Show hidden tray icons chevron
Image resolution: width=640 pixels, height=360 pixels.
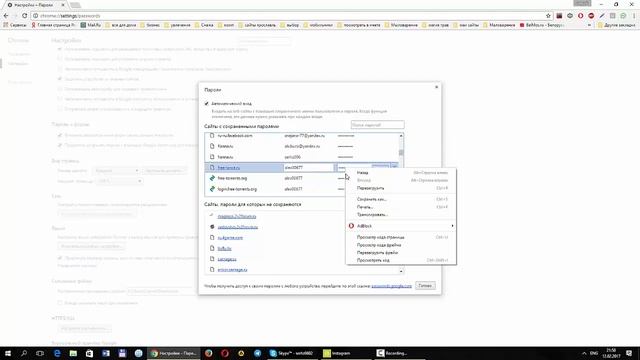pyautogui.click(x=584, y=353)
